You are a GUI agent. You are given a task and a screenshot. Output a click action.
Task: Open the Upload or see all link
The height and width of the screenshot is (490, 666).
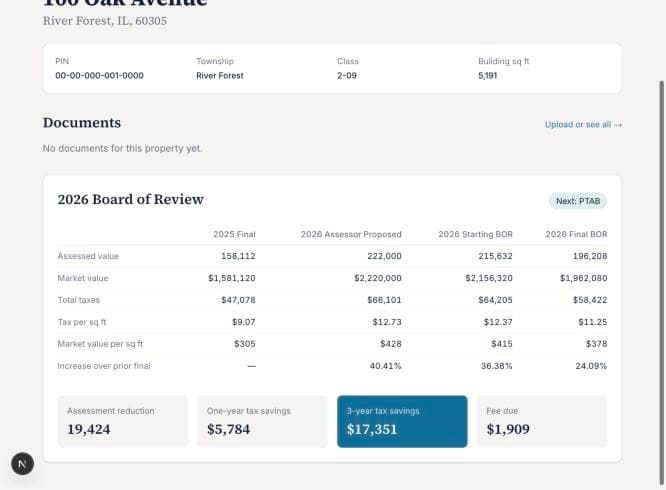[583, 124]
